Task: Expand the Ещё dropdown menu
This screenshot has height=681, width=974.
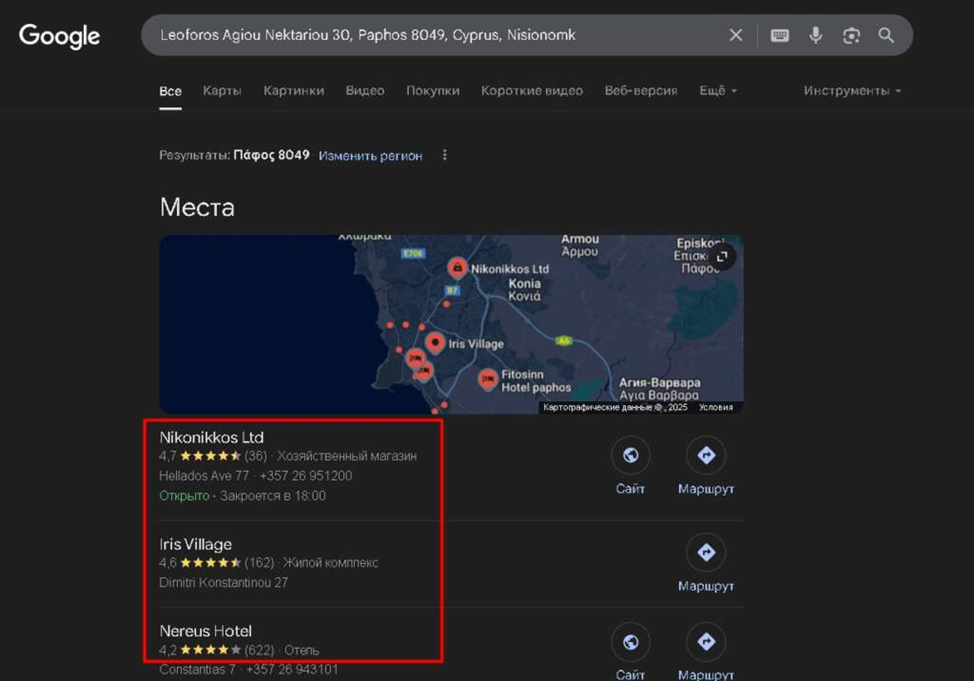Action: click(x=718, y=91)
